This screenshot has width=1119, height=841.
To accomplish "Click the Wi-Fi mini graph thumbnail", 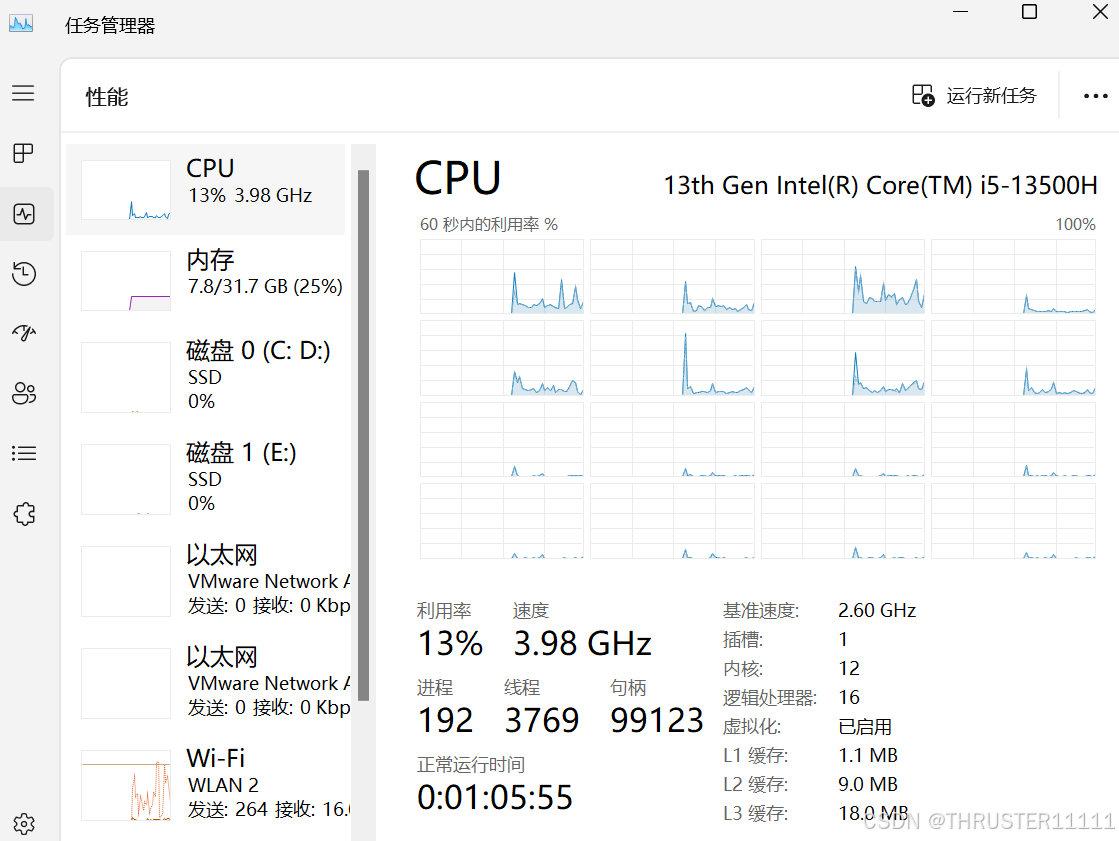I will click(x=126, y=785).
